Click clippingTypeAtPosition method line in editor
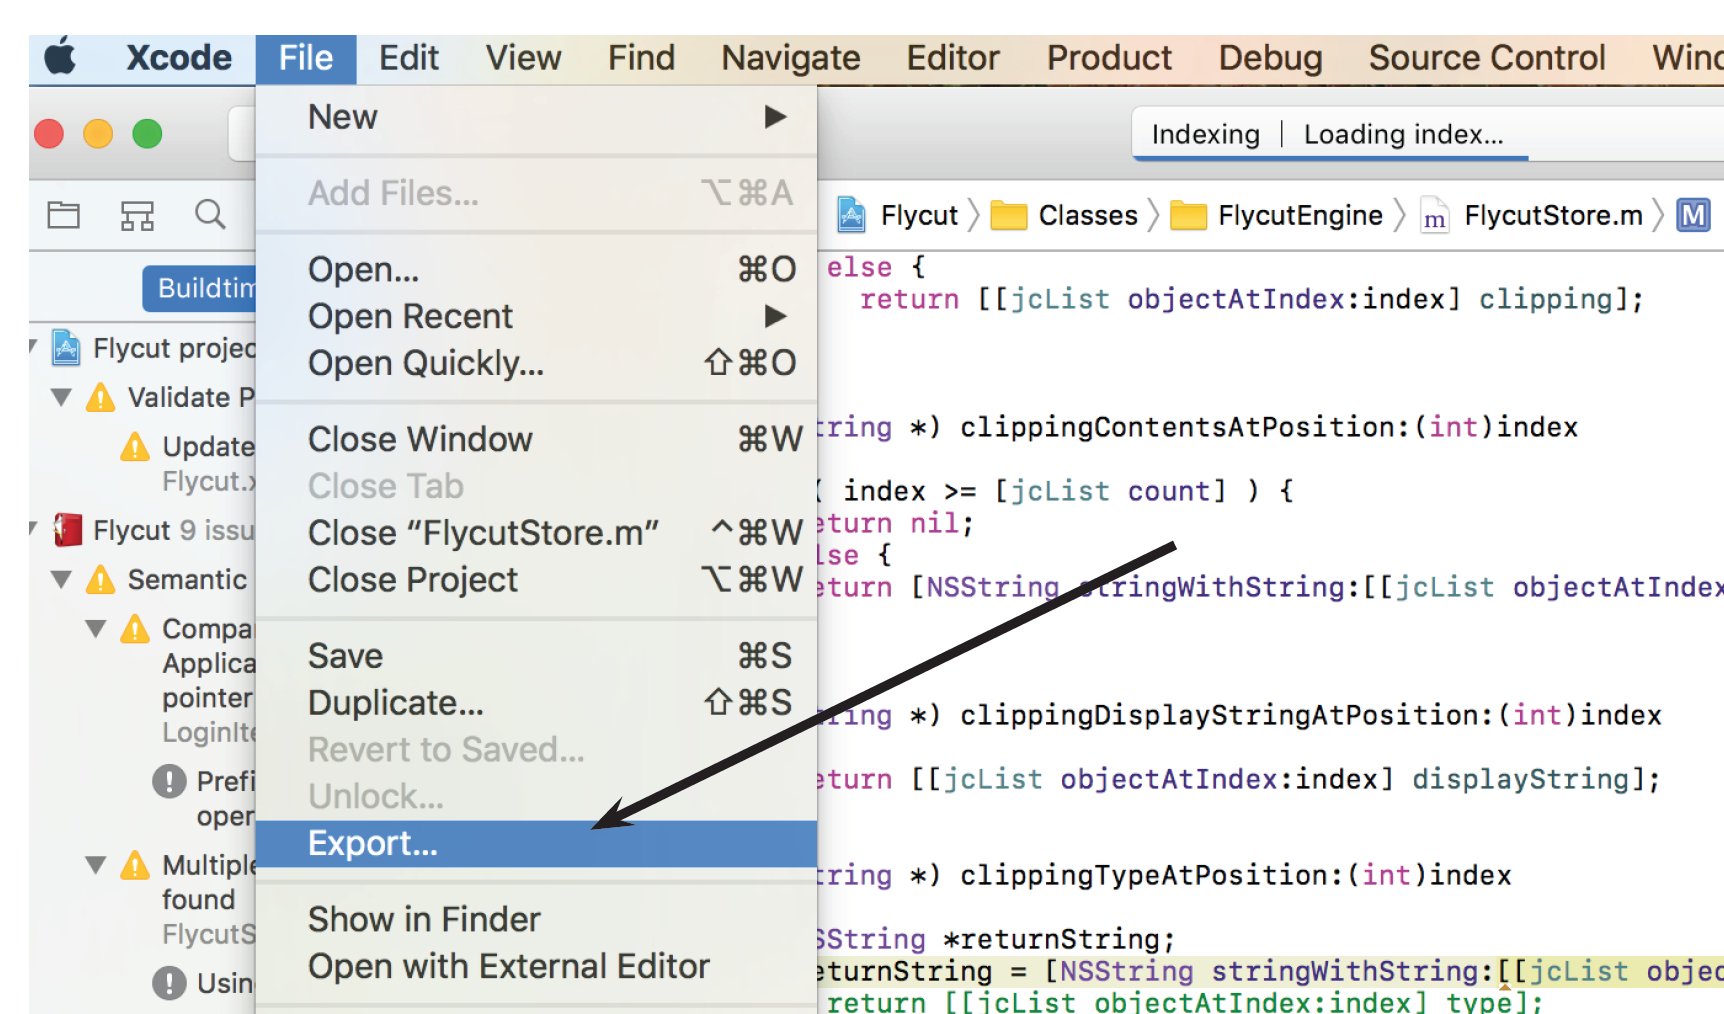Screen dimensions: 1724x1014 point(1165,876)
